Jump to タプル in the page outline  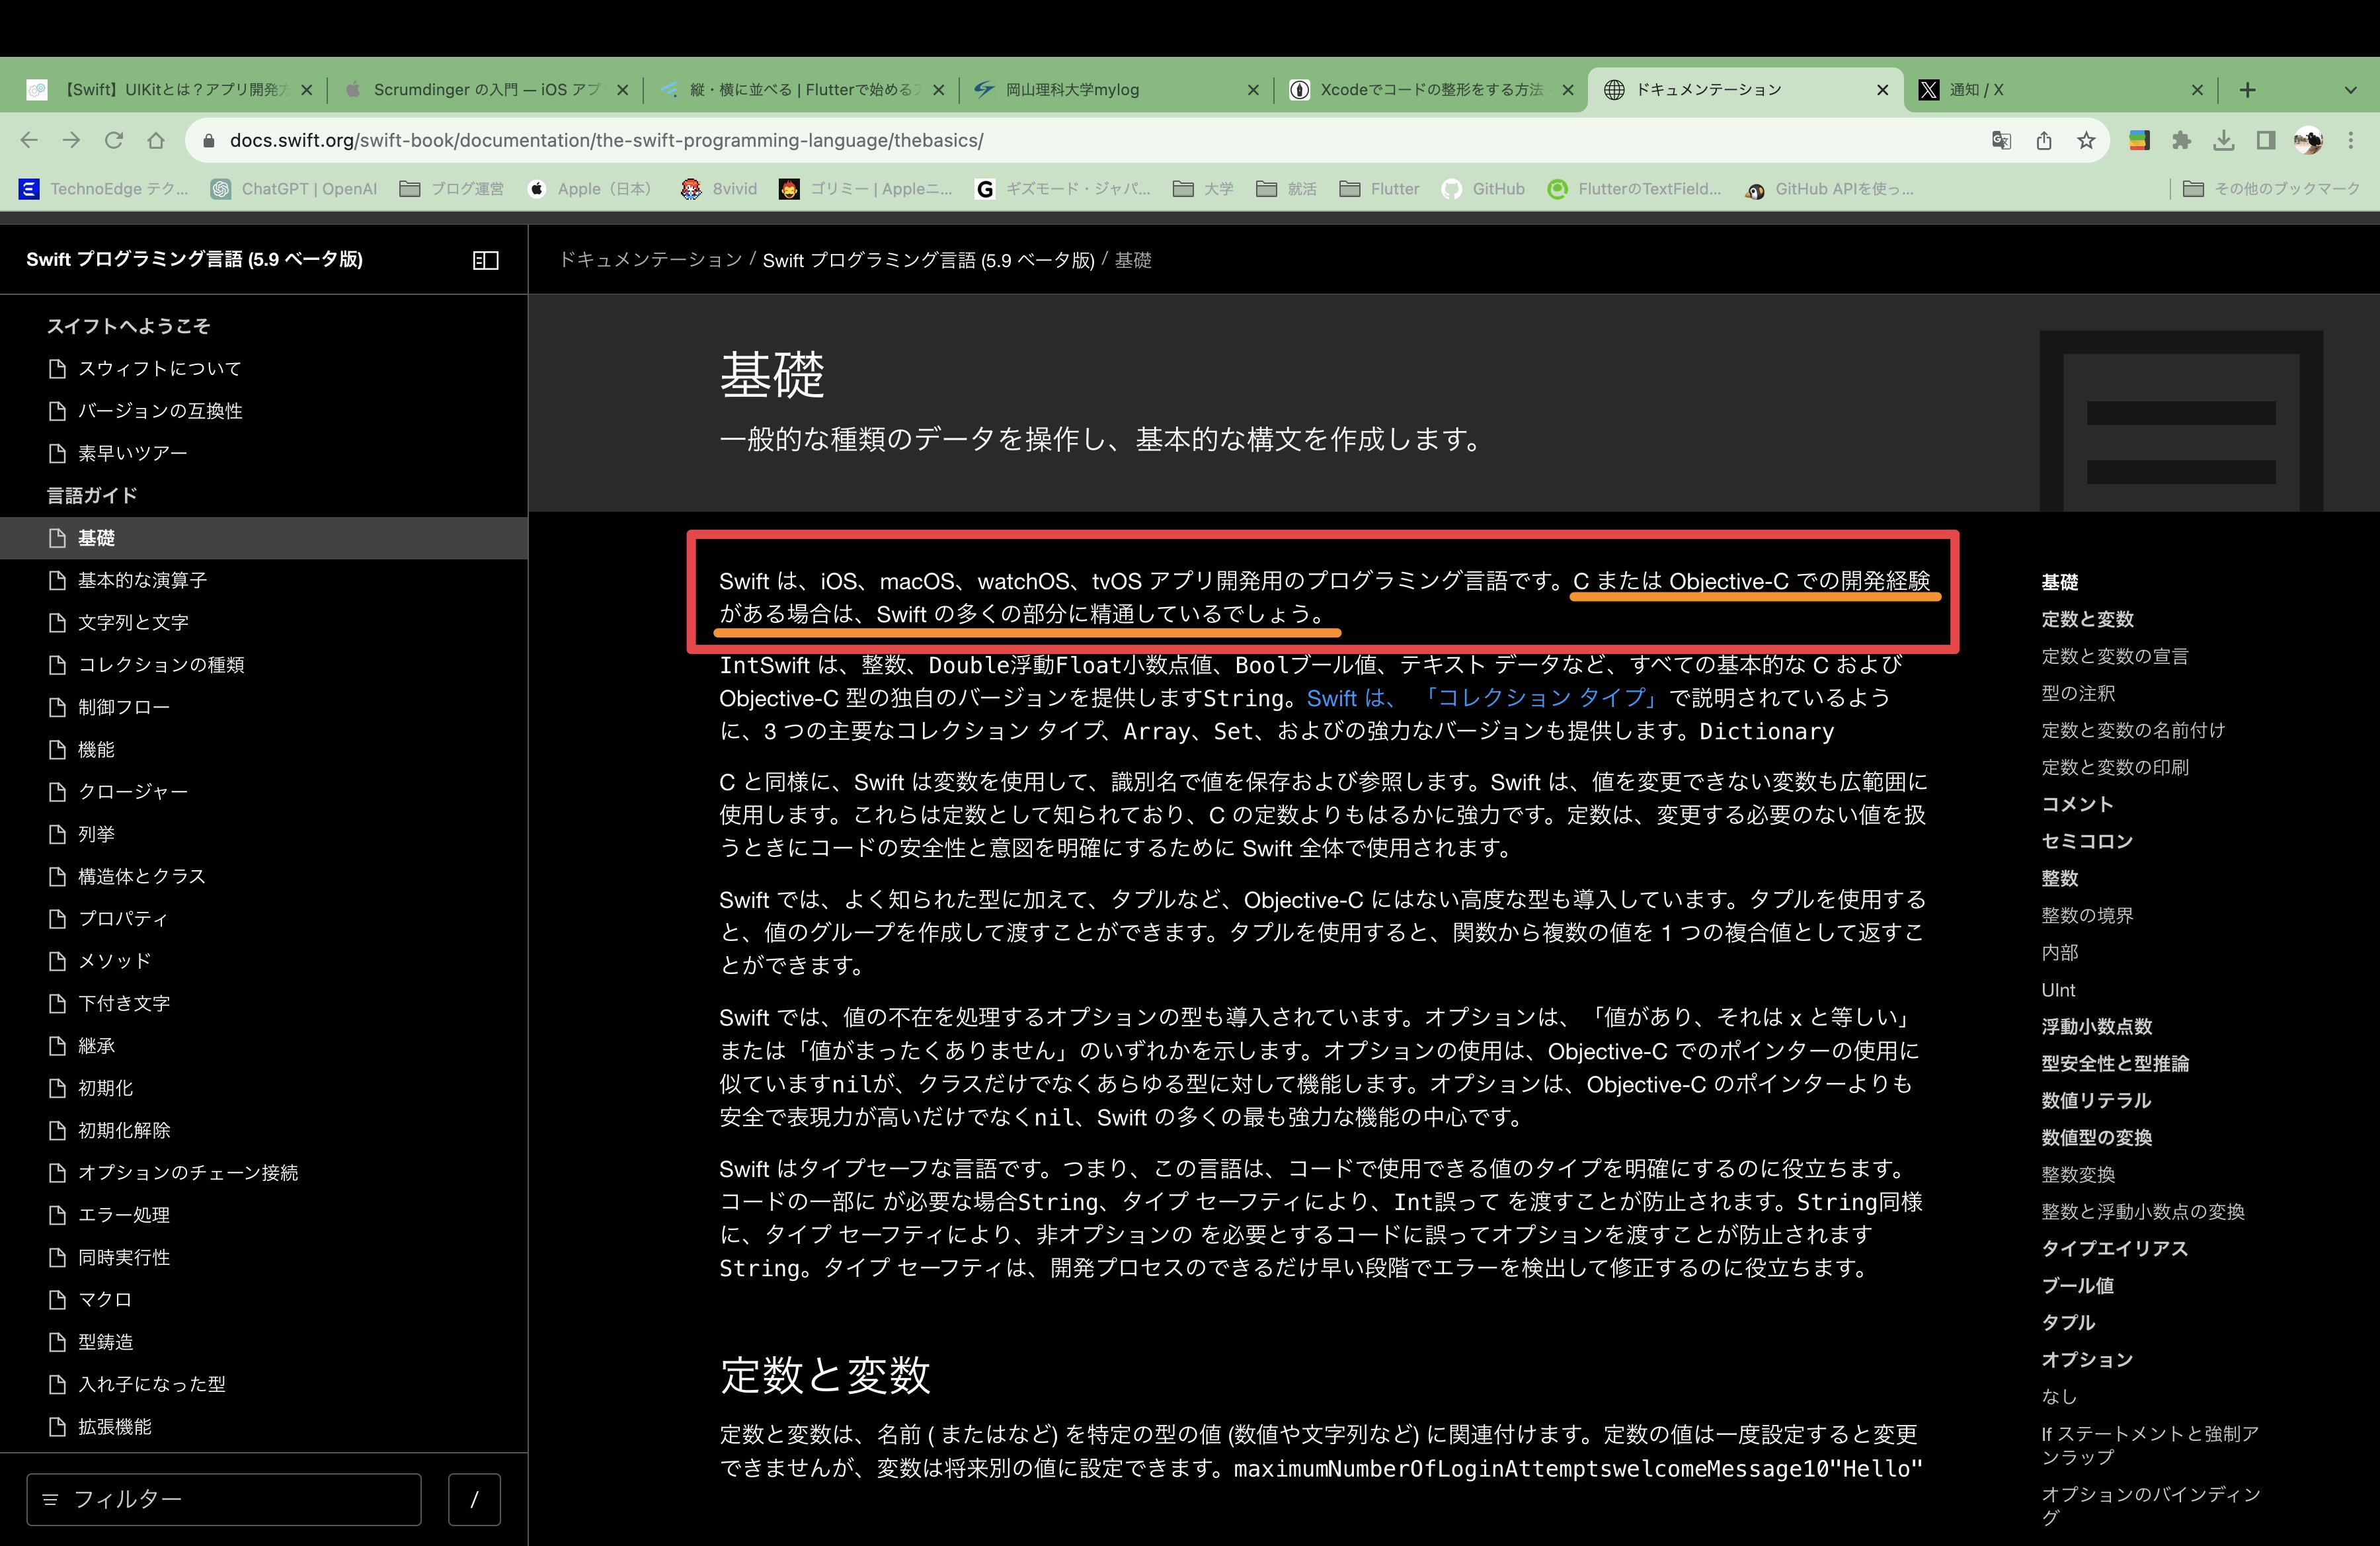click(x=2068, y=1322)
